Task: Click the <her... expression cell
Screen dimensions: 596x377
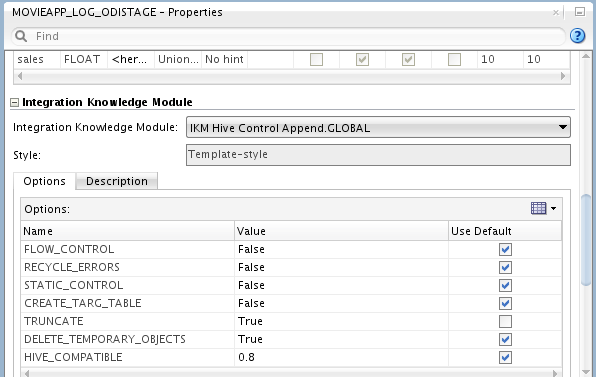Action: click(x=131, y=60)
